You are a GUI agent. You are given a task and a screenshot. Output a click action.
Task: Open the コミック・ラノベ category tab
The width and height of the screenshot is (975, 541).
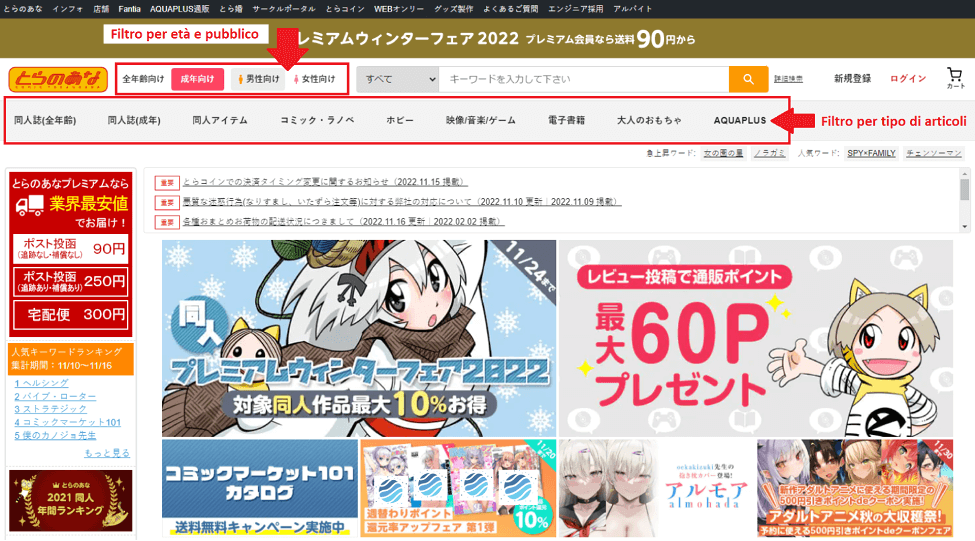tap(317, 120)
